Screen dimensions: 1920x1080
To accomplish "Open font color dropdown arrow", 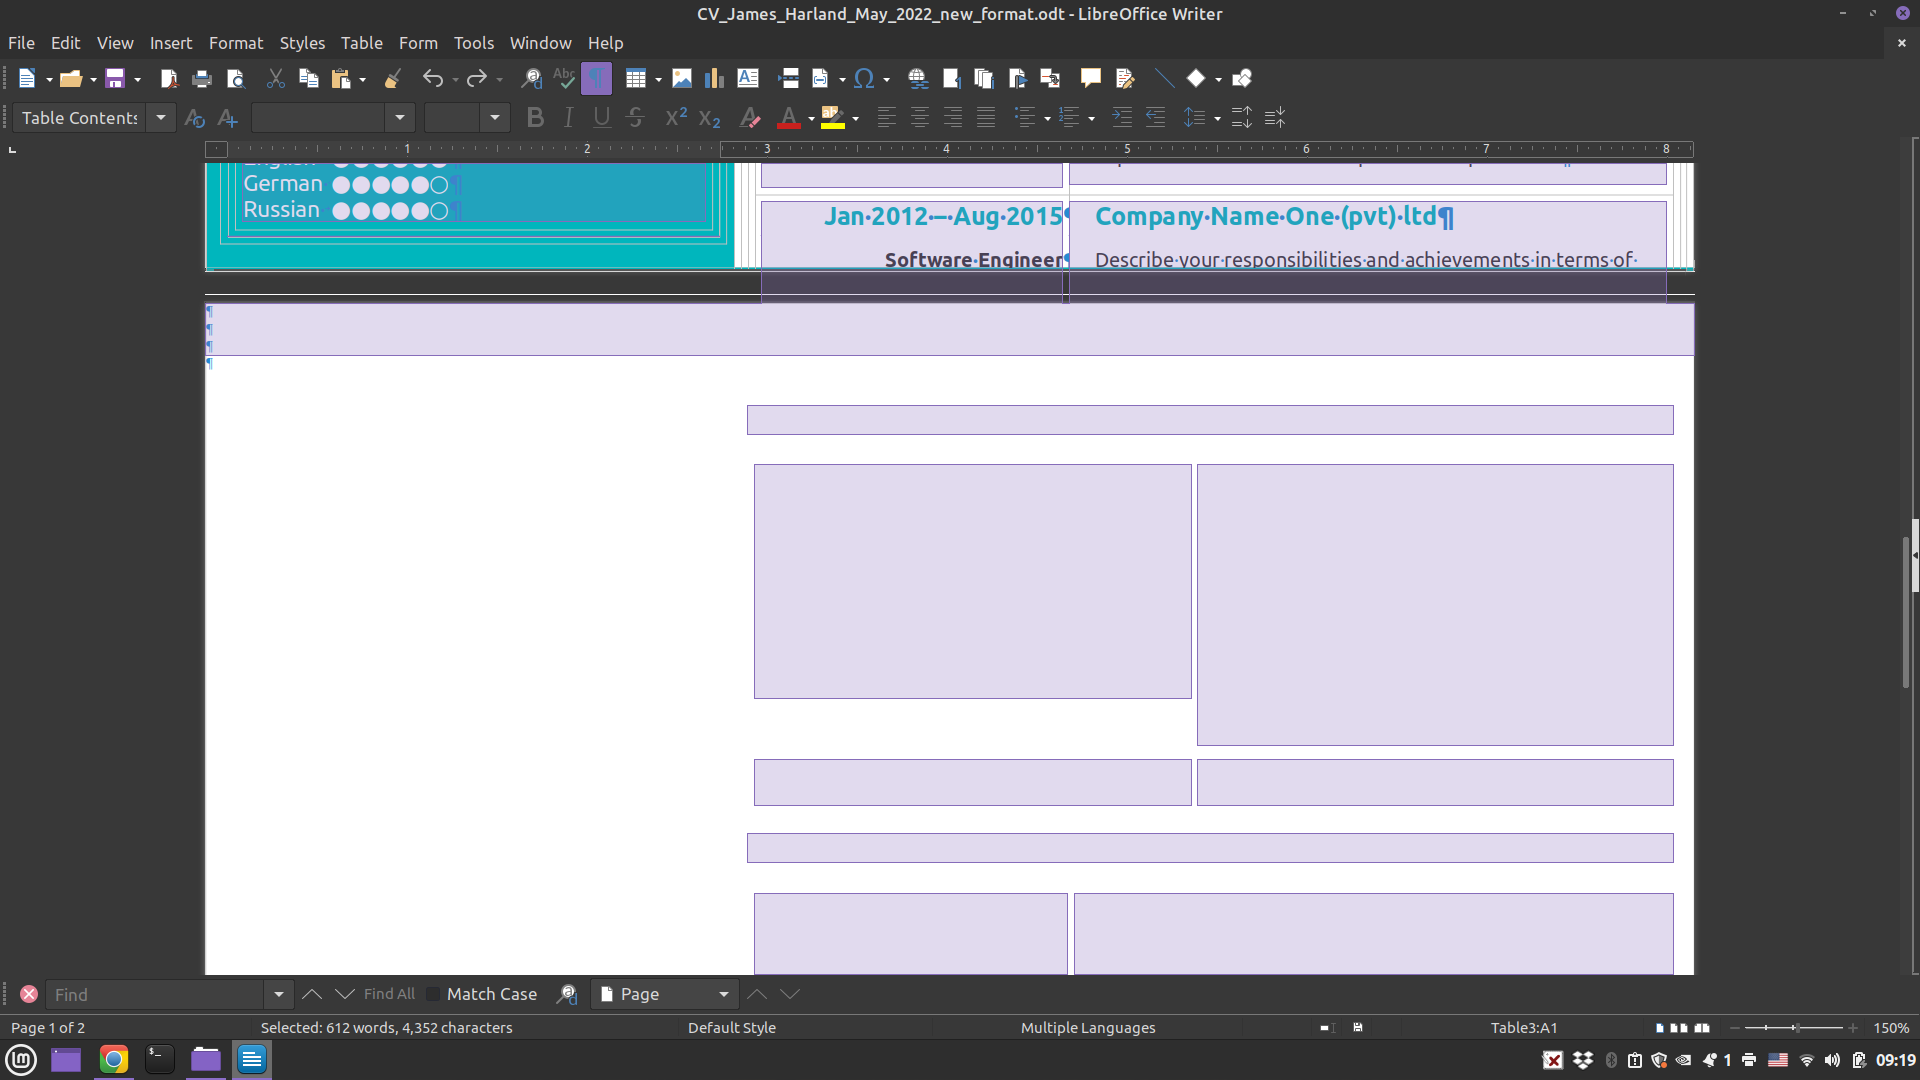I will [x=811, y=119].
